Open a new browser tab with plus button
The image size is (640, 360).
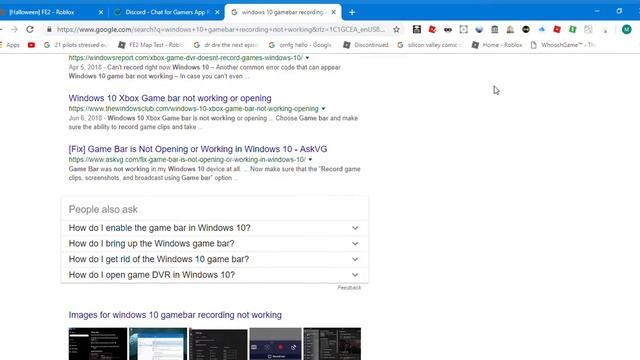point(352,12)
